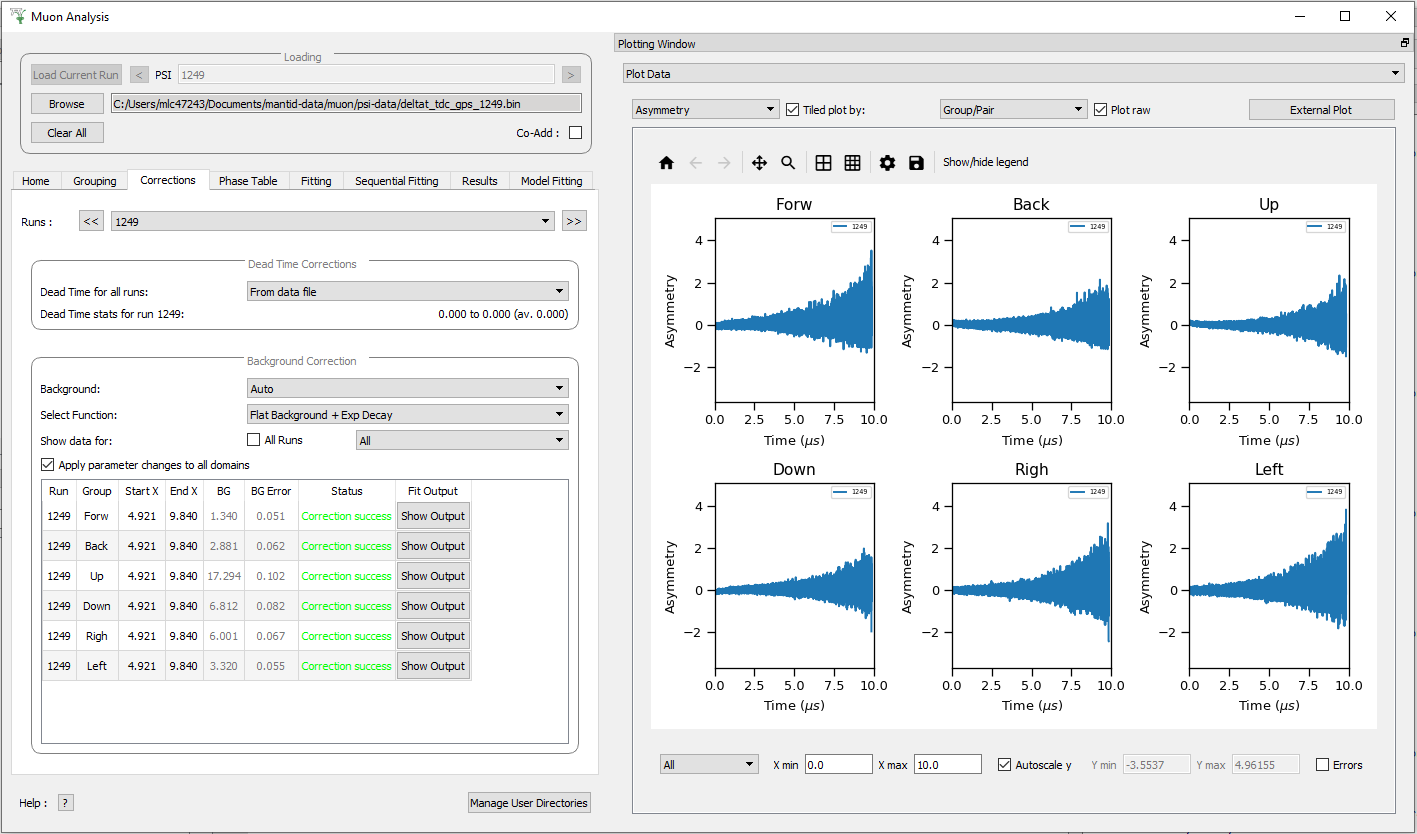Disable the Tiled plot by checkbox
The image size is (1417, 834).
coord(793,110)
